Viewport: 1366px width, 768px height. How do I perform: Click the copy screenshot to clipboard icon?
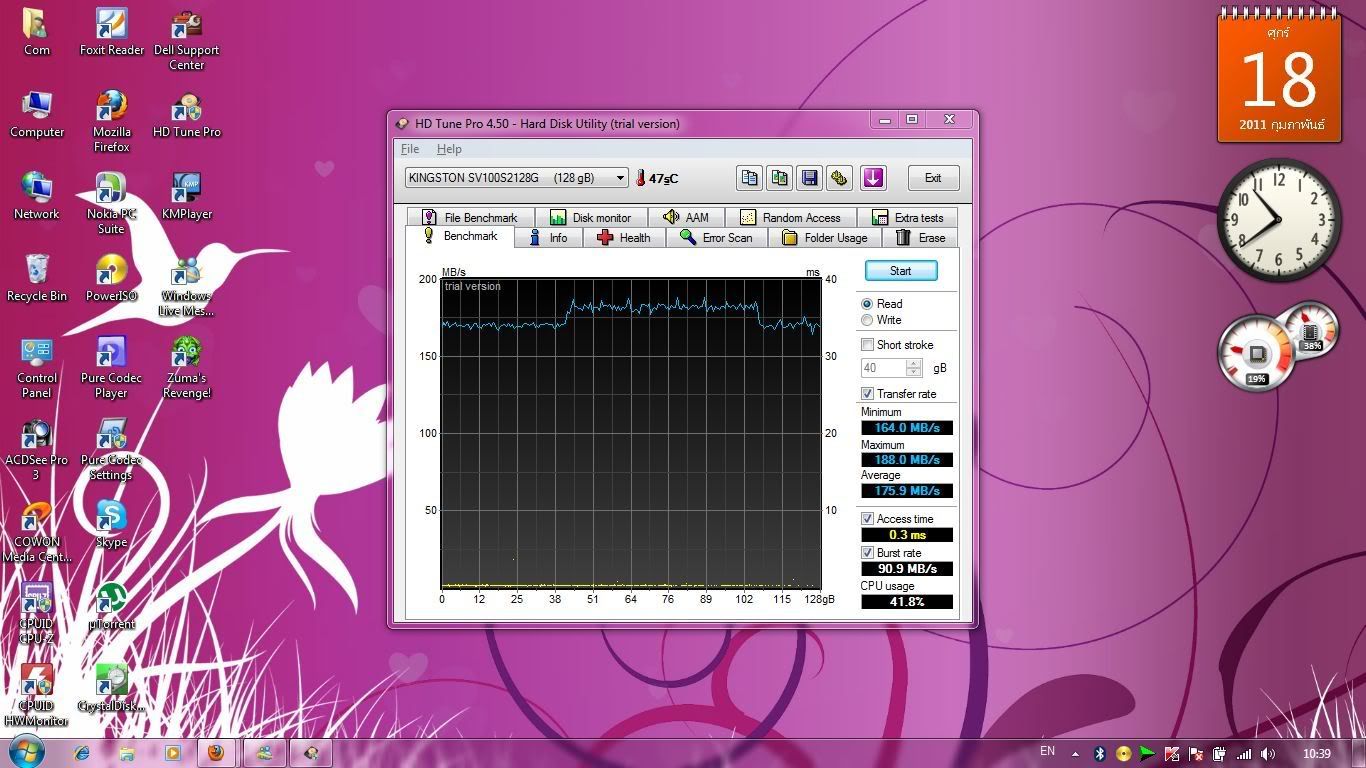tap(779, 178)
